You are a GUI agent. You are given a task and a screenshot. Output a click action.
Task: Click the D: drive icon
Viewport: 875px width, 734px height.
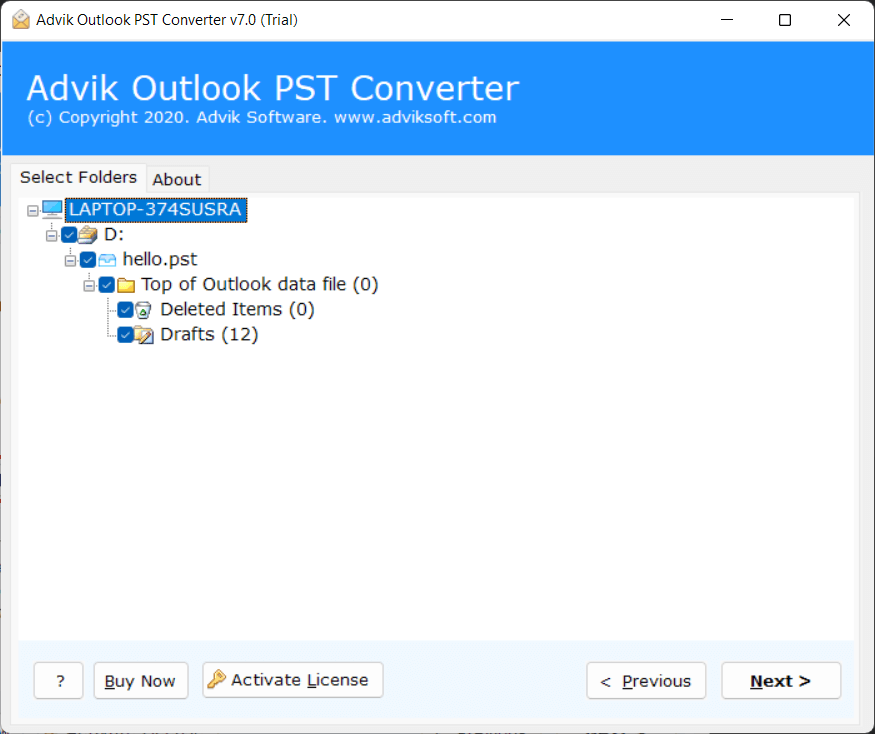[88, 235]
